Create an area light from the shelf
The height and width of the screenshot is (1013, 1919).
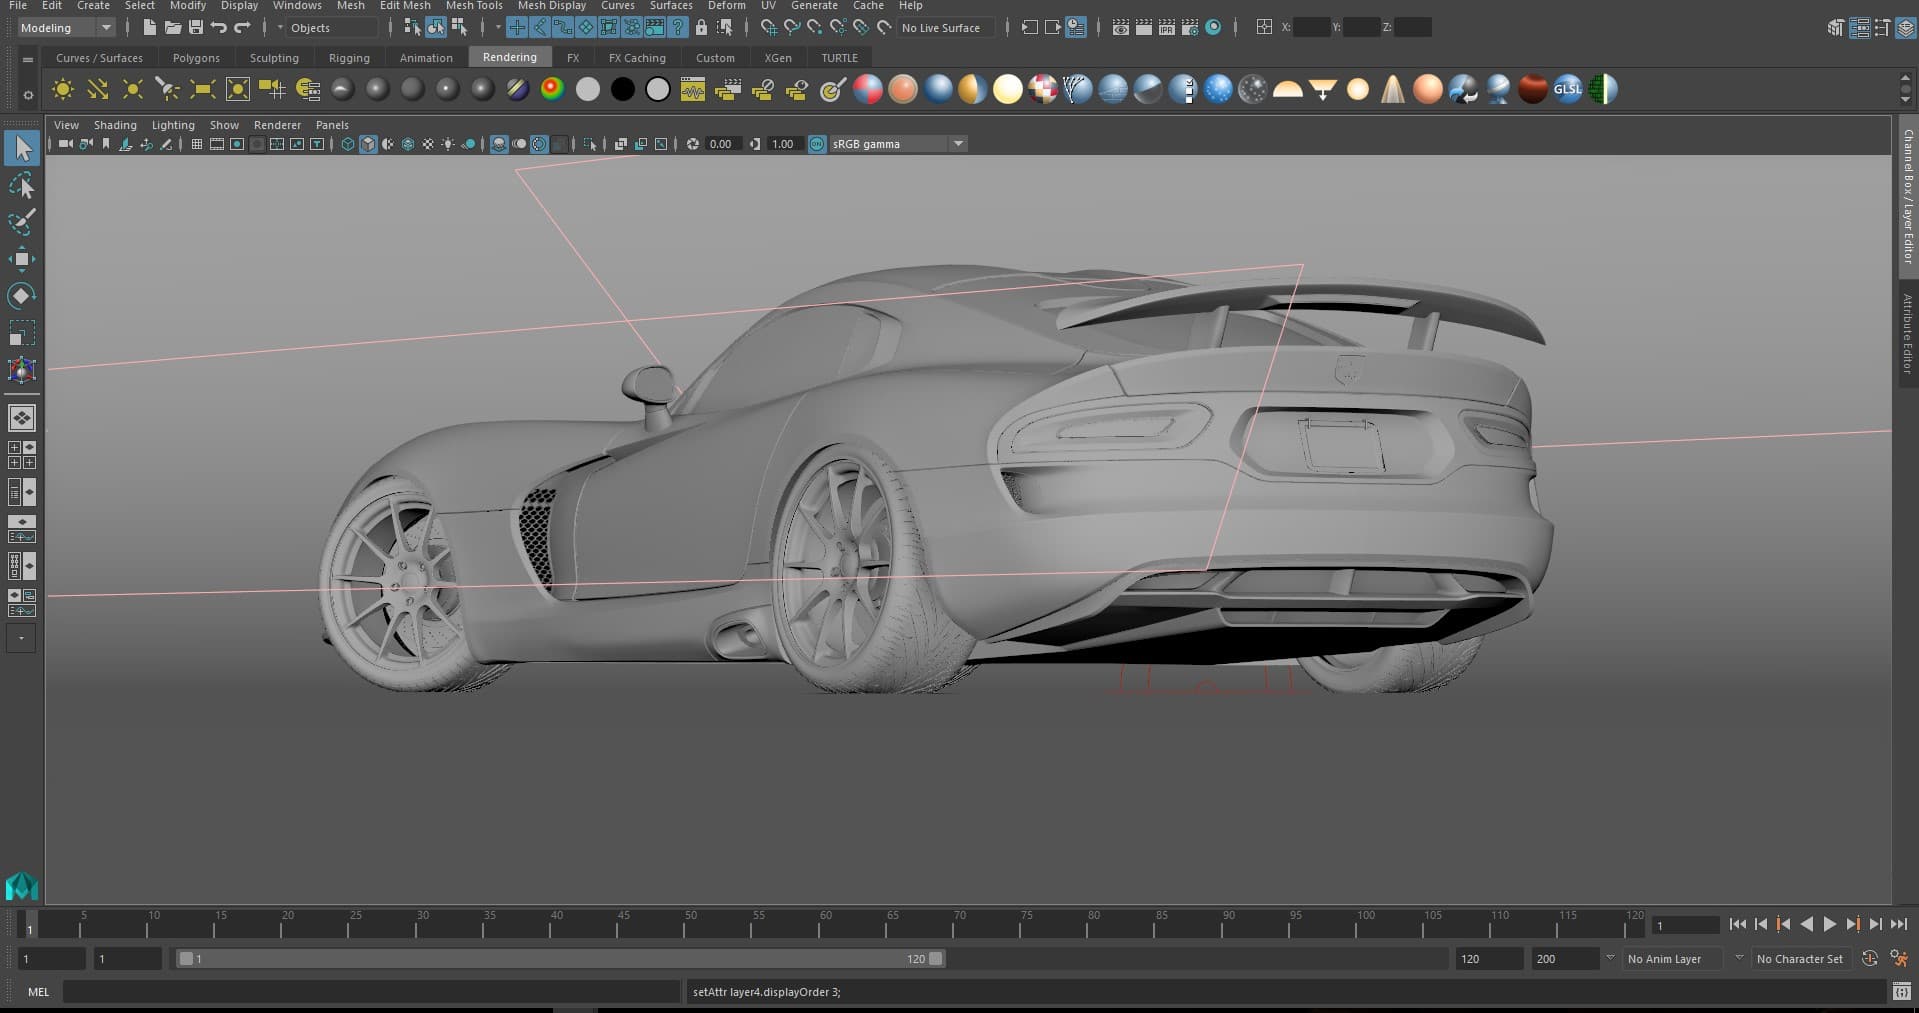point(203,90)
